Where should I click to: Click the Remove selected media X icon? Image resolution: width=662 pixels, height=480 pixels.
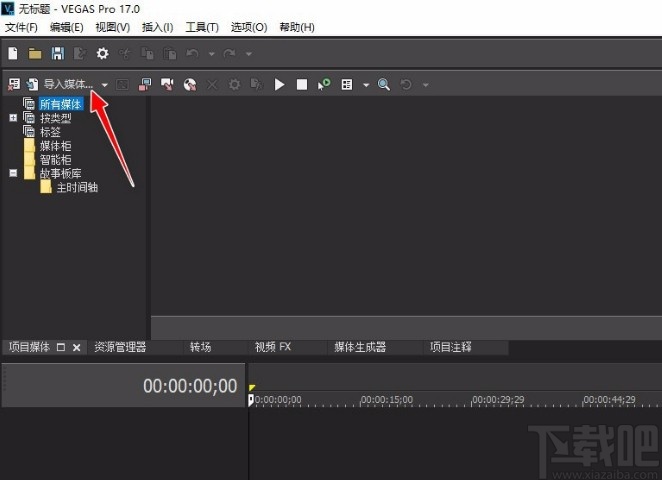pos(212,84)
